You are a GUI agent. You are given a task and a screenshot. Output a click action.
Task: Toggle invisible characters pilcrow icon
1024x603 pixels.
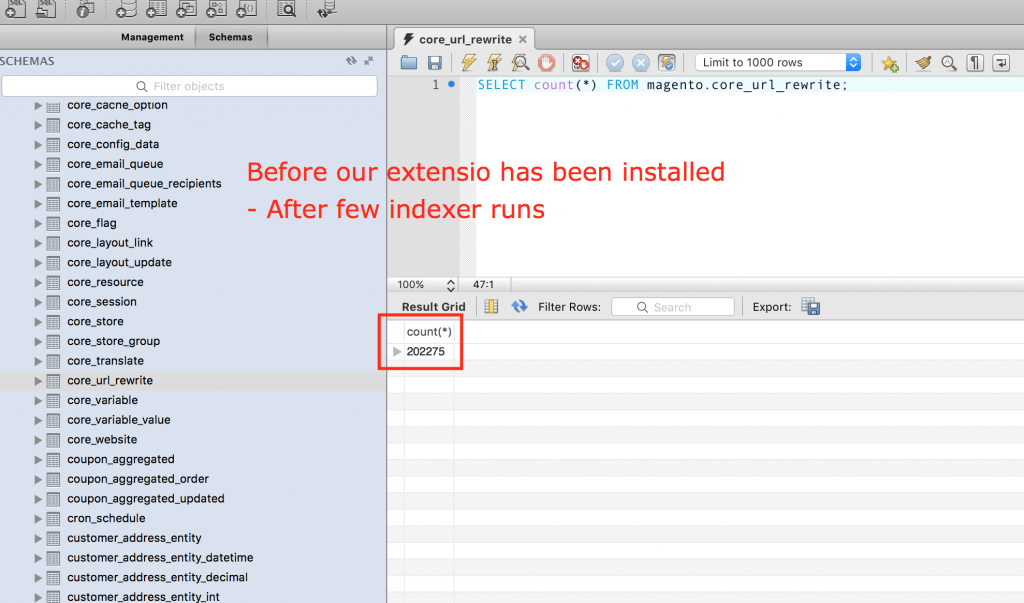[974, 63]
